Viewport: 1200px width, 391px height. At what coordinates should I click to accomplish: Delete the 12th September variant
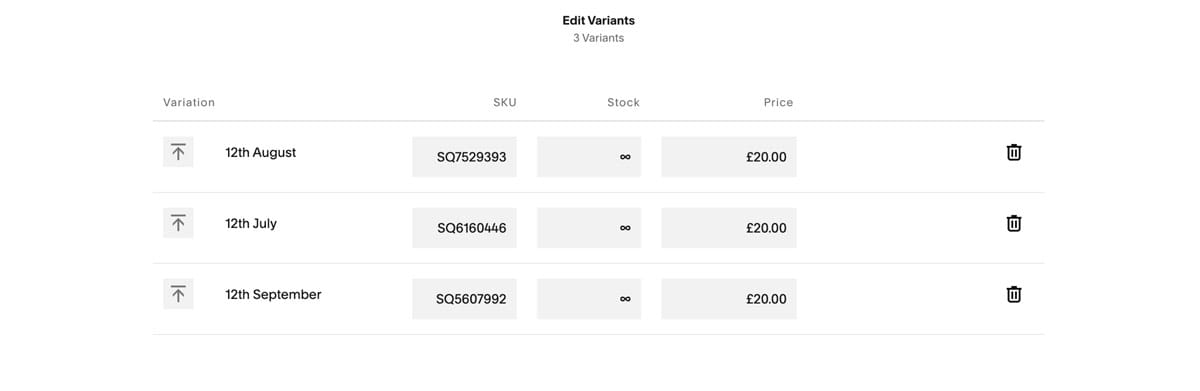click(1013, 294)
